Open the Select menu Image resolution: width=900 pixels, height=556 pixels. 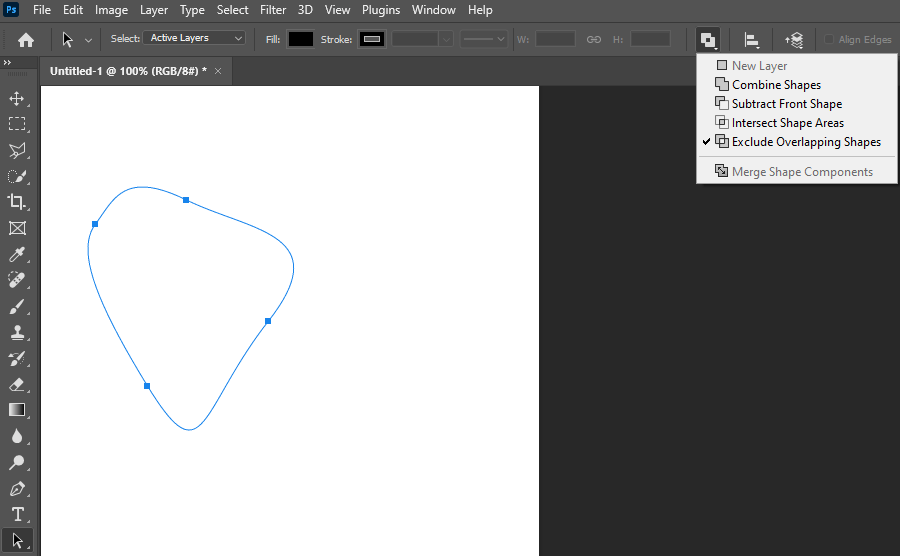tap(232, 10)
